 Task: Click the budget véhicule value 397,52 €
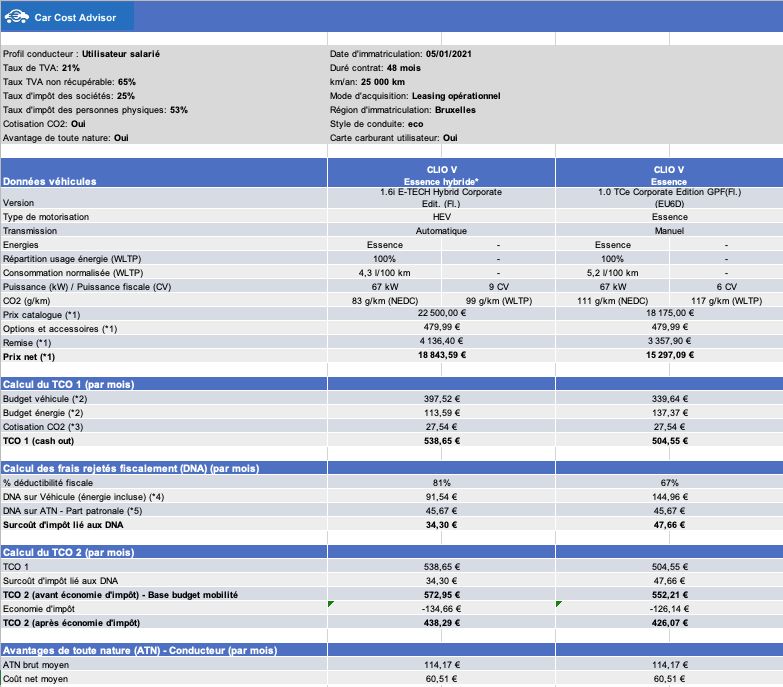coord(442,399)
